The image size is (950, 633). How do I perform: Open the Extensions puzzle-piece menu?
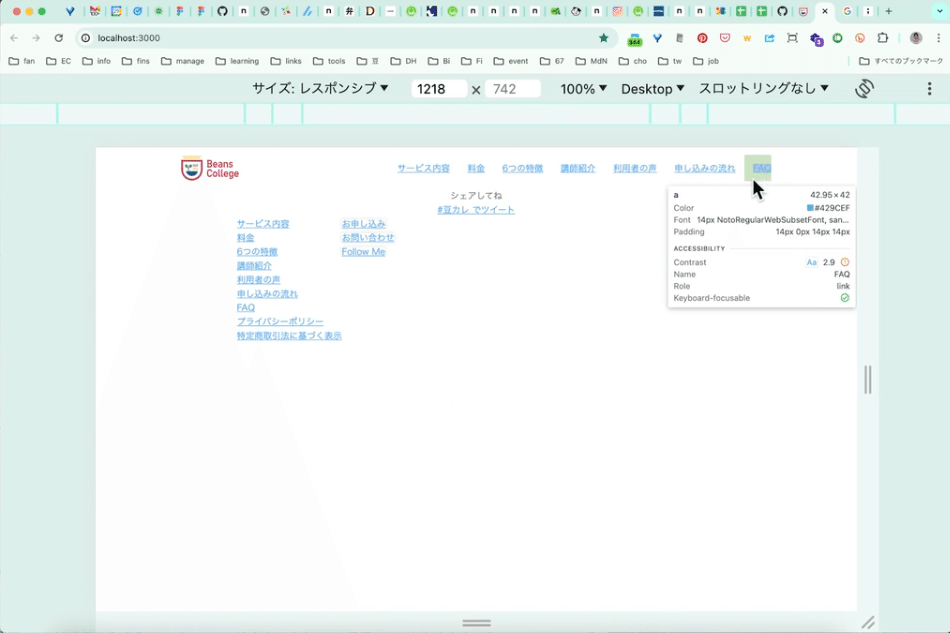point(883,38)
